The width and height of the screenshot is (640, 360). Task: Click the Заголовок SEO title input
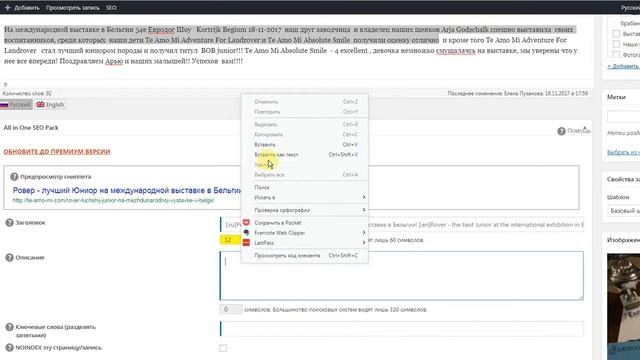pyautogui.click(x=402, y=224)
